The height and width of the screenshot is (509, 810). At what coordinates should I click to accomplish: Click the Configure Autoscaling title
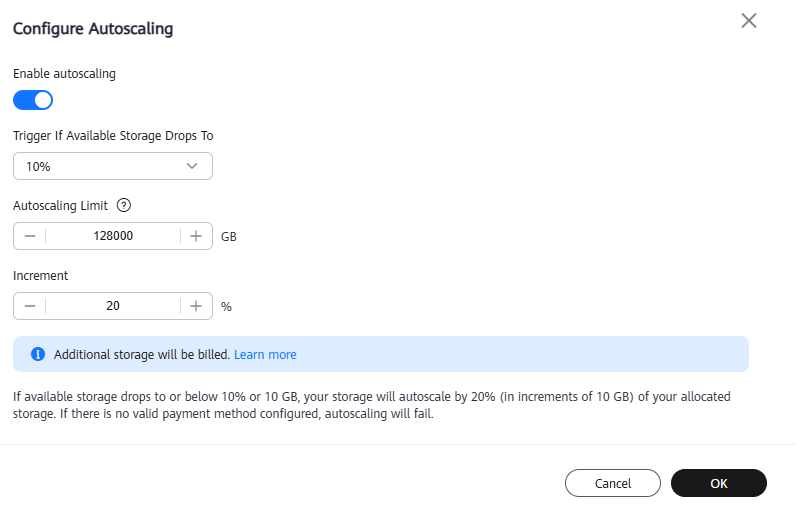pos(93,29)
